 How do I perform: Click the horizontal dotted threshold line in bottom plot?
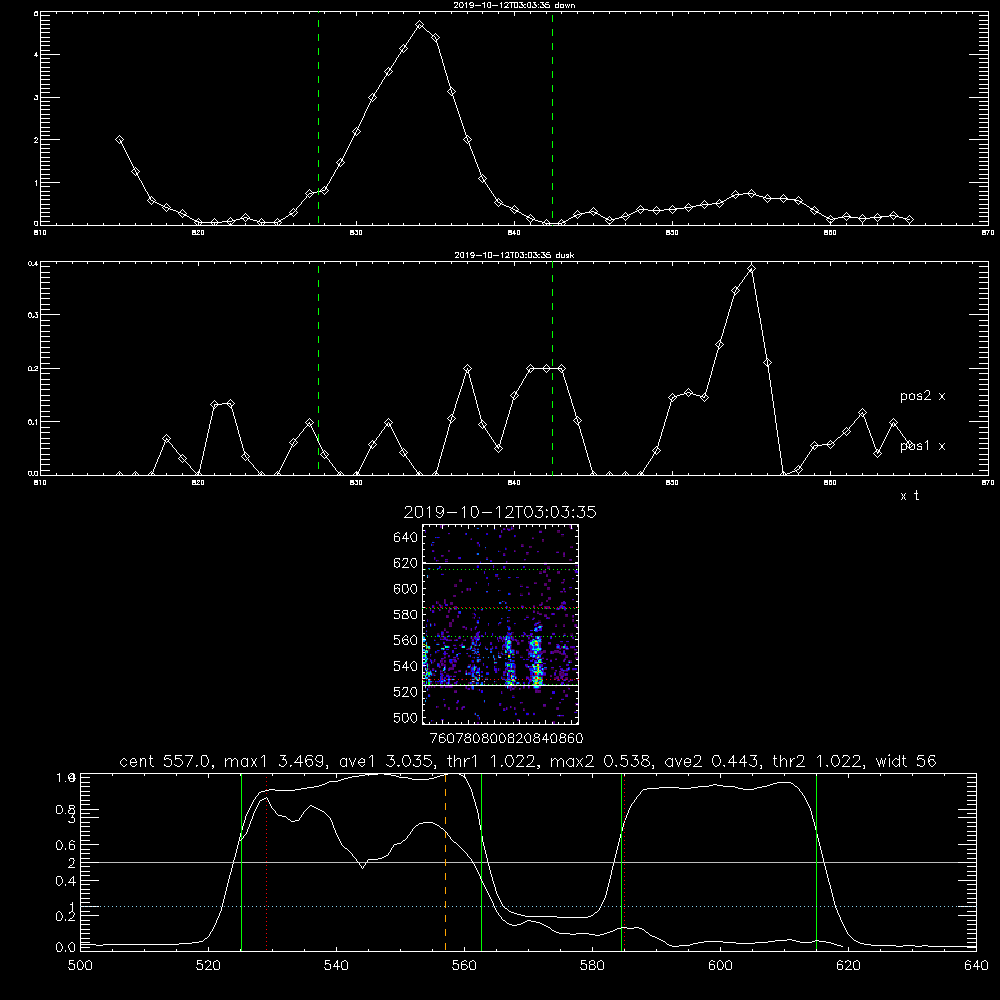528,906
